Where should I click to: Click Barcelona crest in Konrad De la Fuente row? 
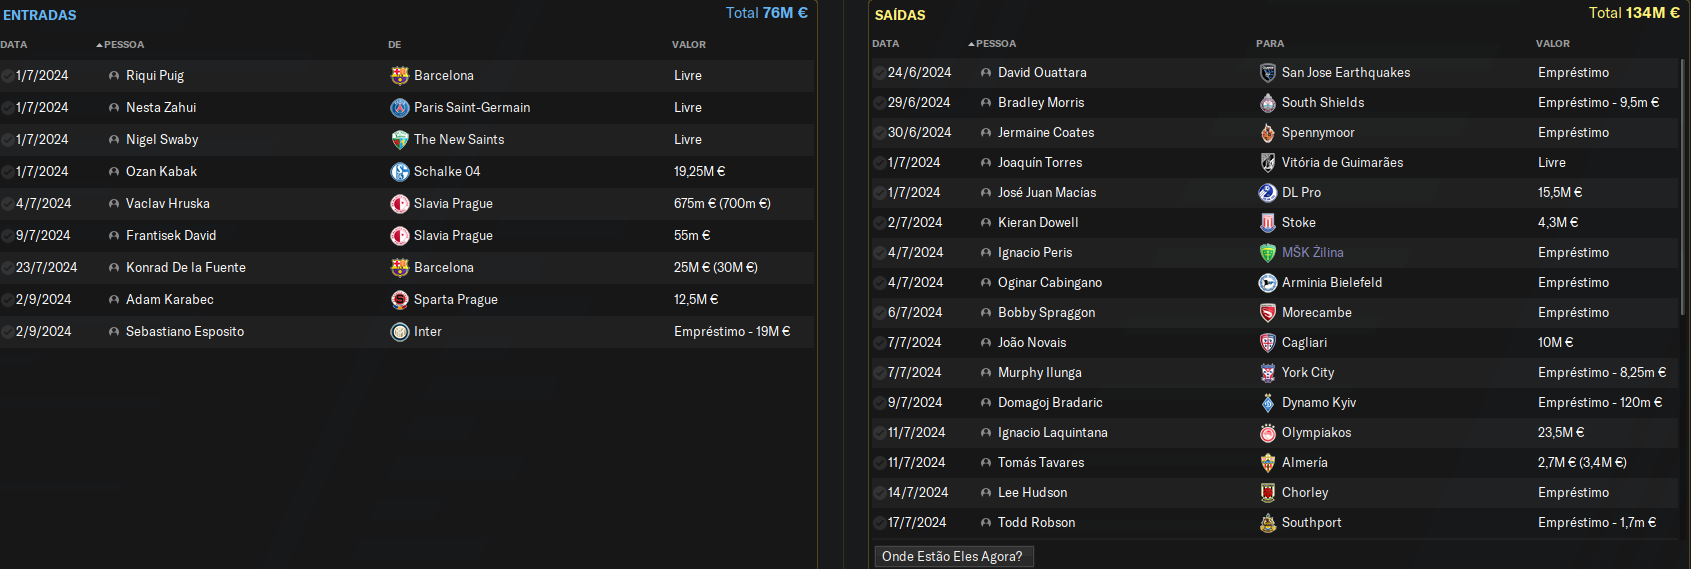[x=400, y=267]
